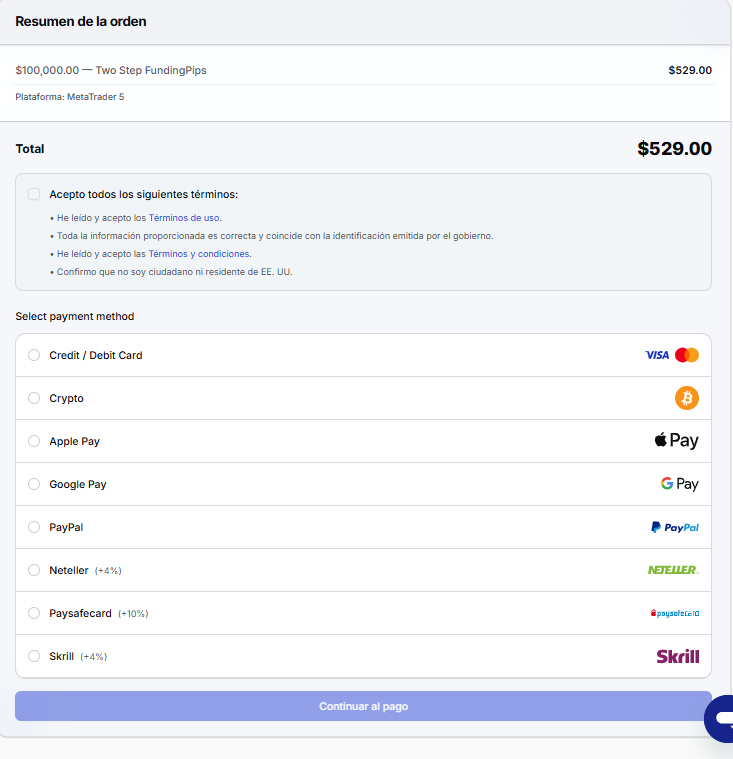Click the Google Pay logo
733x759 pixels.
[x=680, y=484]
